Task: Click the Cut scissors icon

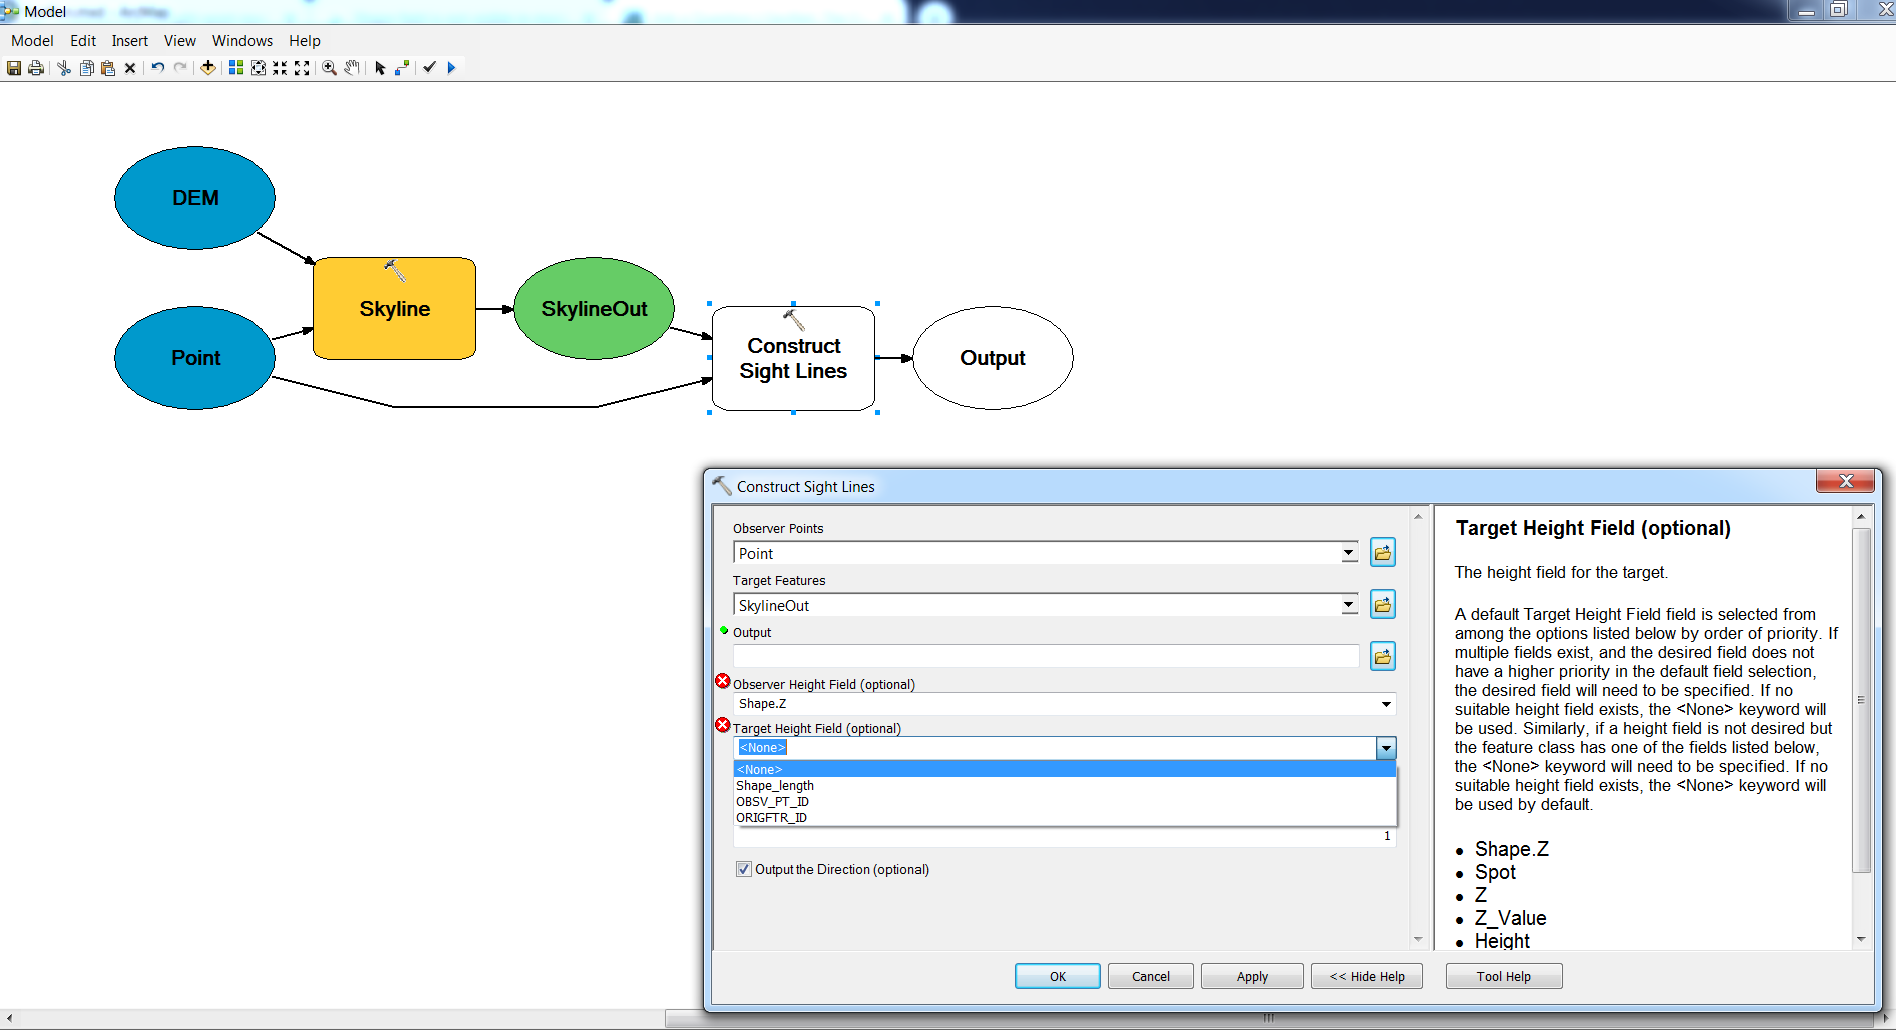Action: click(64, 68)
